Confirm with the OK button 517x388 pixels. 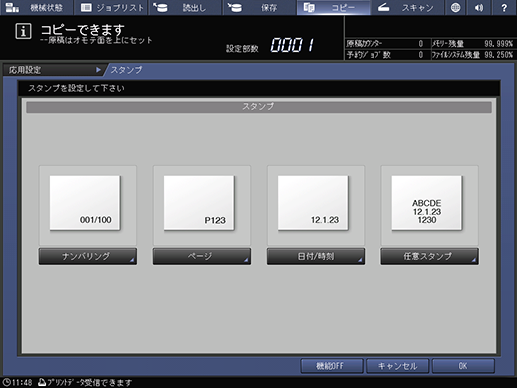pos(463,366)
